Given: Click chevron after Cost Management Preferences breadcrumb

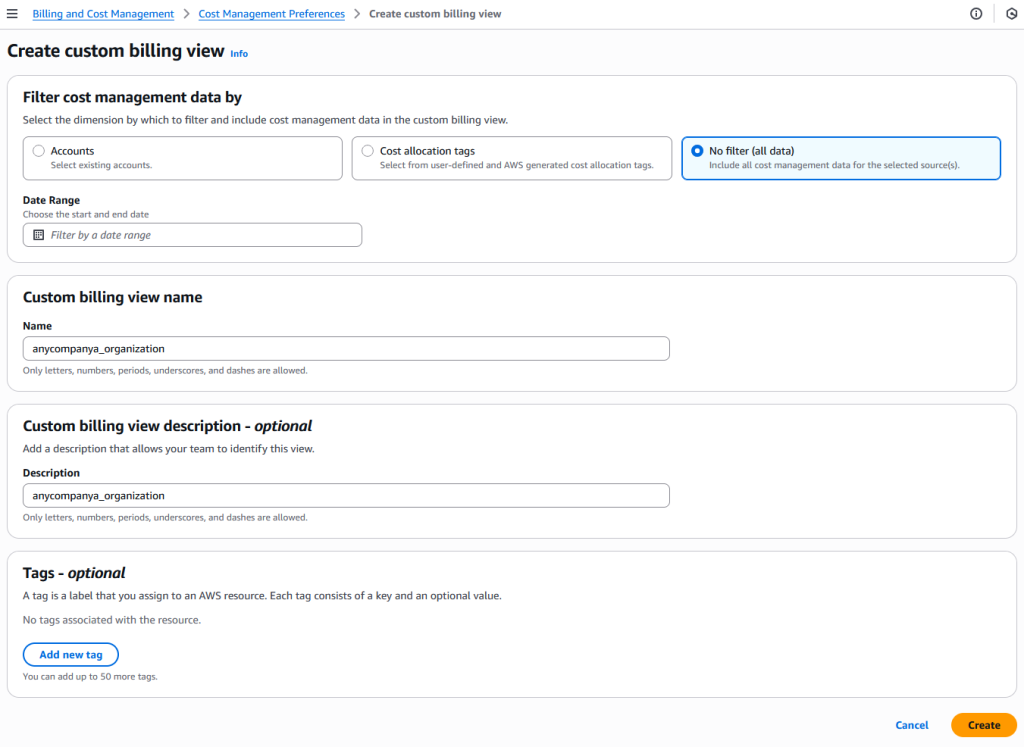Looking at the screenshot, I should [357, 14].
